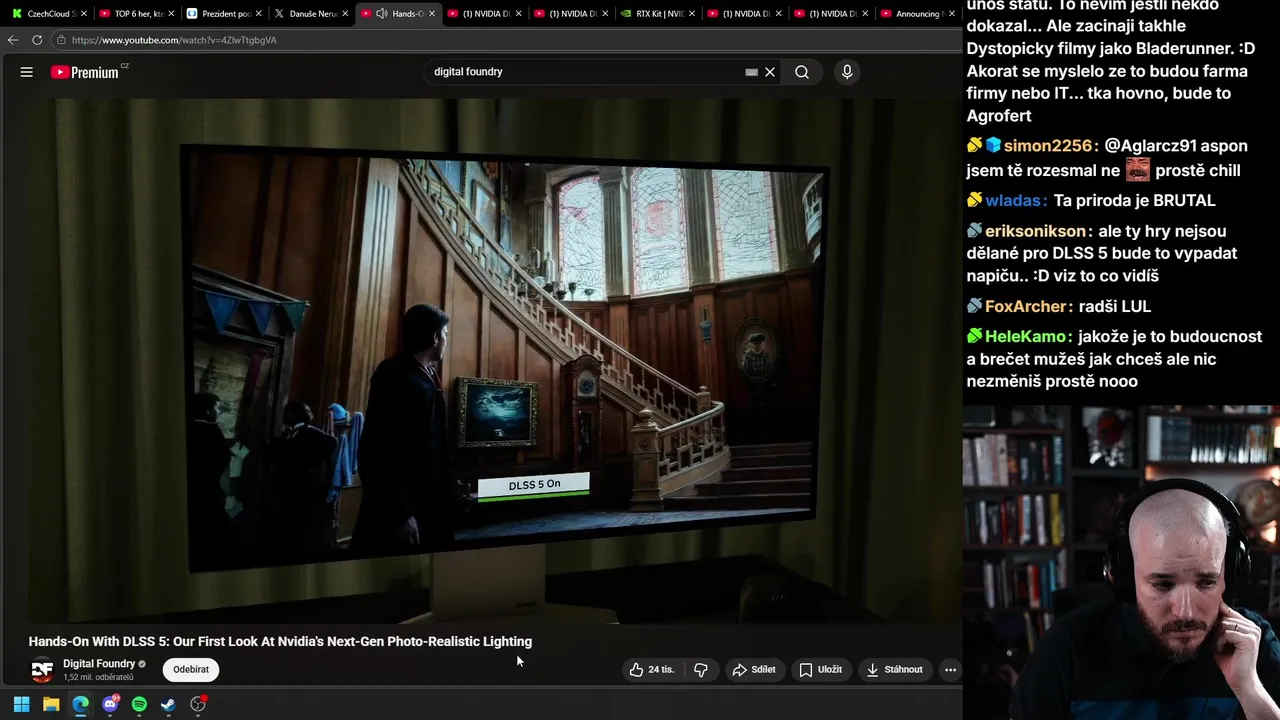This screenshot has width=1280, height=720.
Task: Go back with browser back arrow
Action: point(12,40)
